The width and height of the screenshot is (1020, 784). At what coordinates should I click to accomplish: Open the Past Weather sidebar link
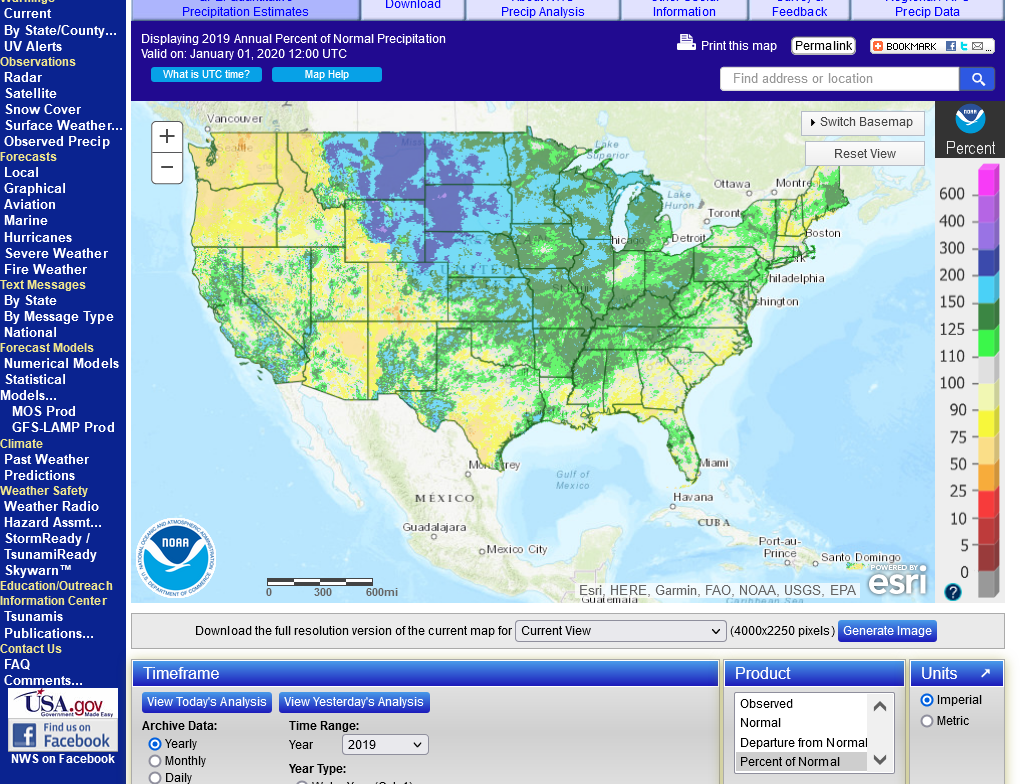[47, 459]
